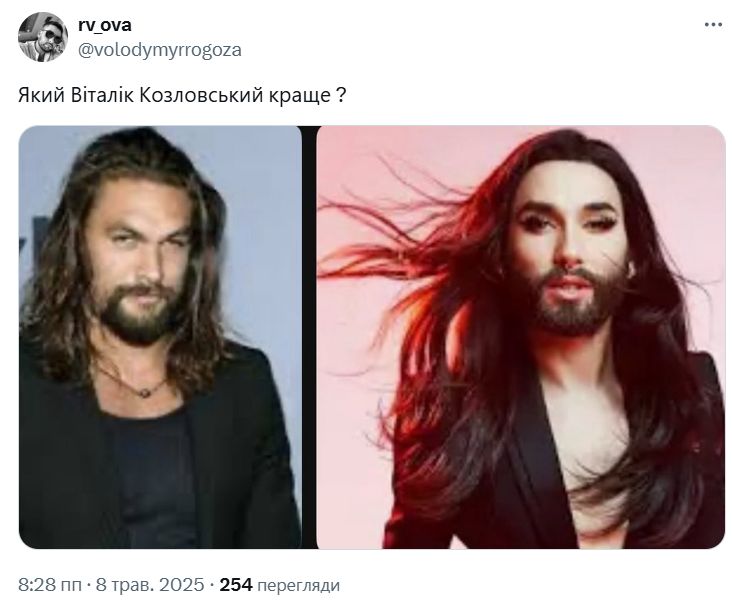Click the black divider between the two photos
Screen dimensions: 732x602
pyautogui.click(x=309, y=337)
